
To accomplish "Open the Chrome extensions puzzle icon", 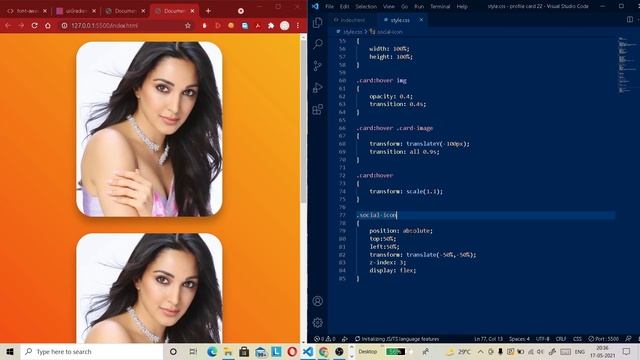I will click(271, 25).
